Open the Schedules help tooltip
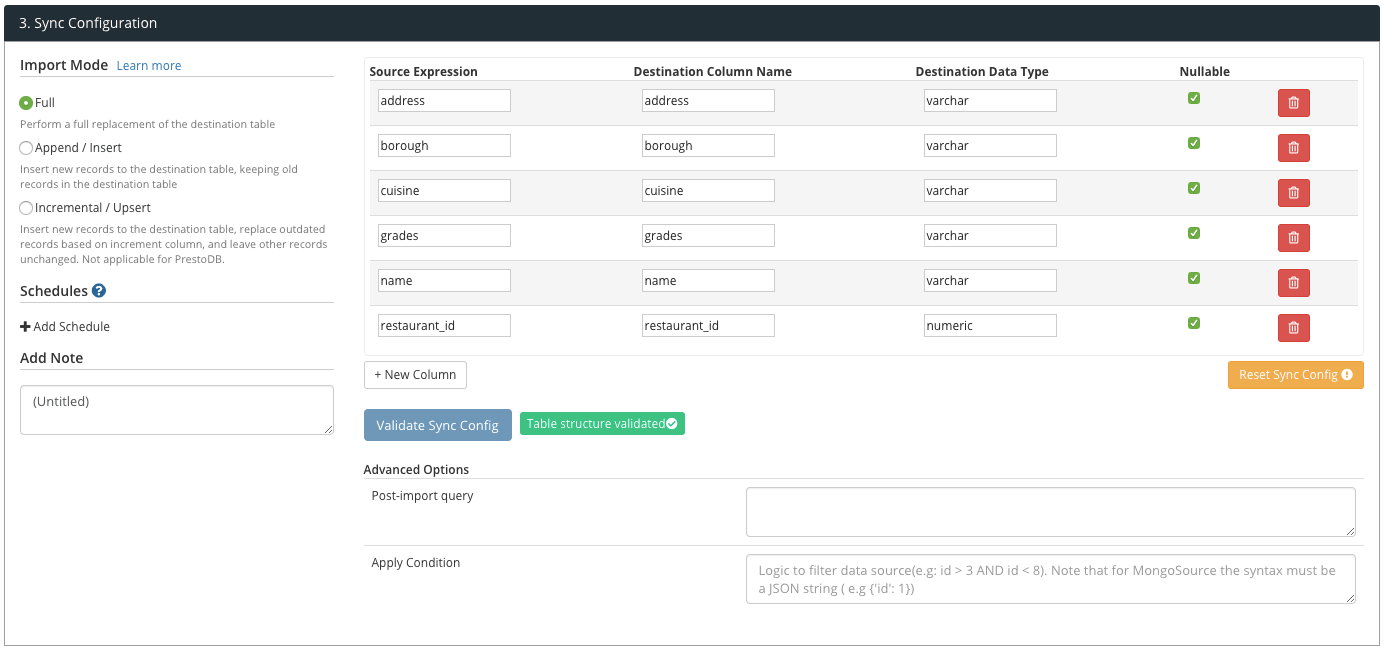This screenshot has height=650, width=1384. point(97,291)
